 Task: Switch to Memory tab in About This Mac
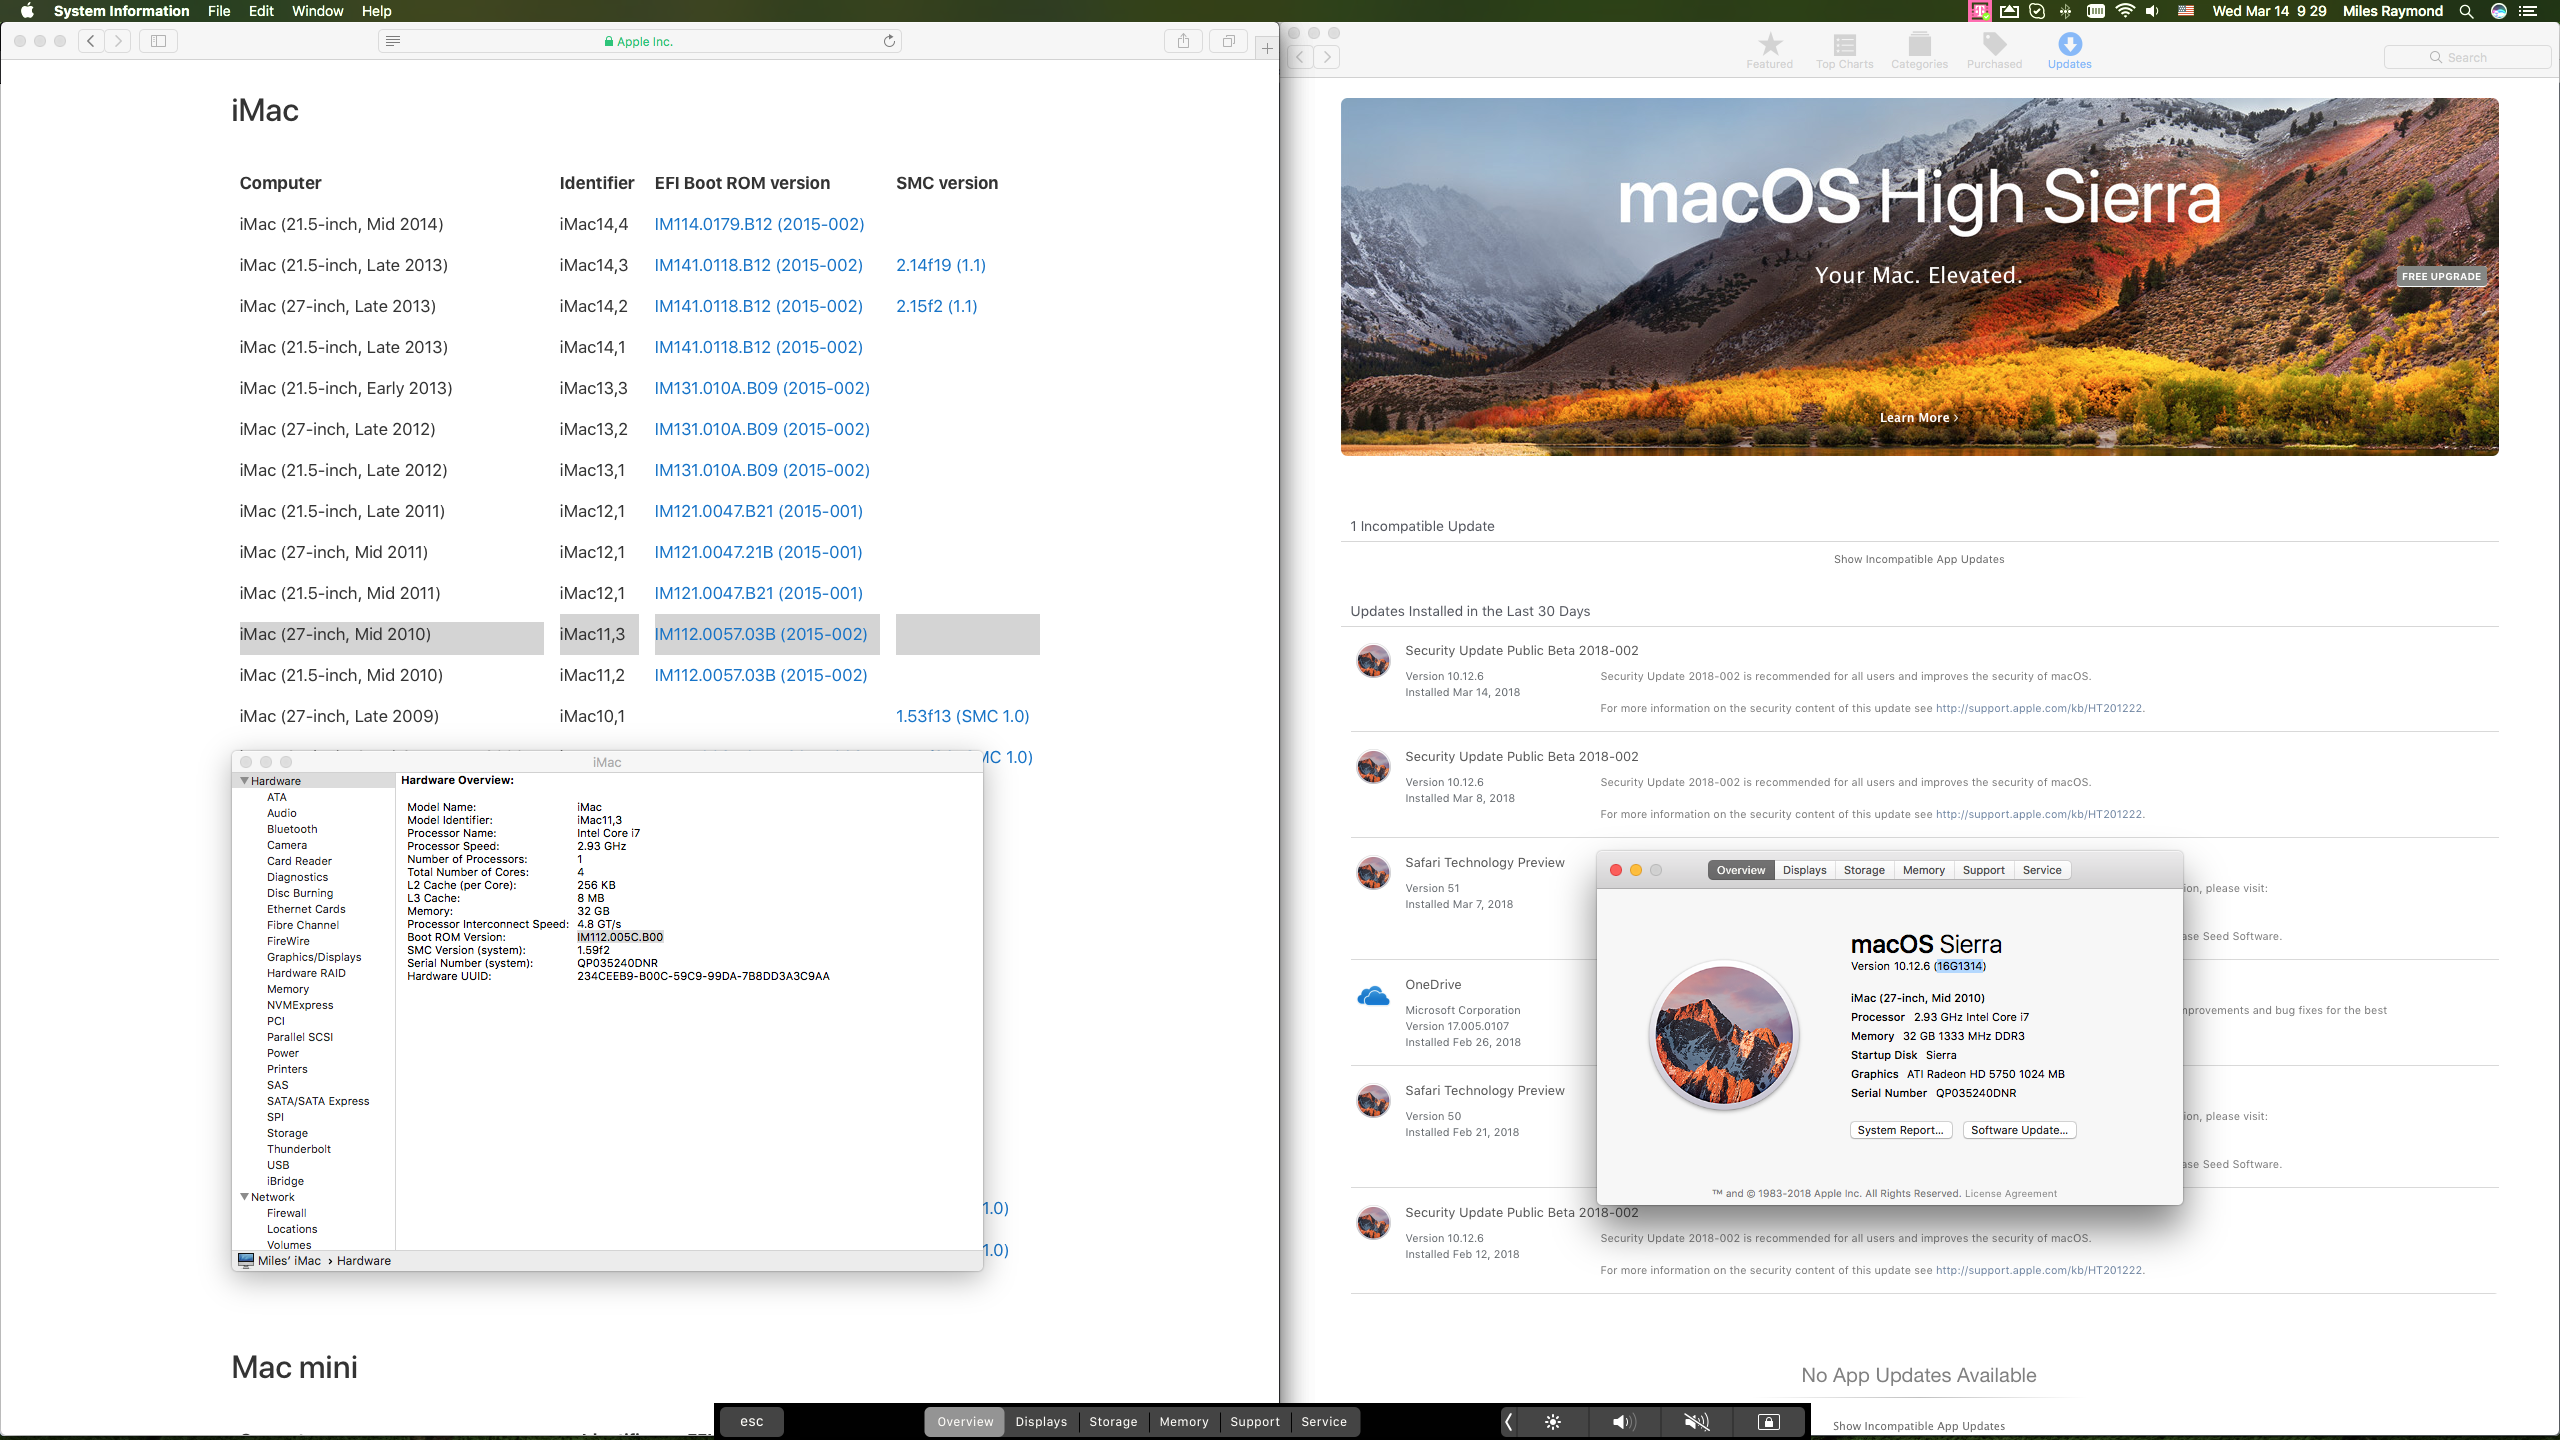coord(1923,870)
